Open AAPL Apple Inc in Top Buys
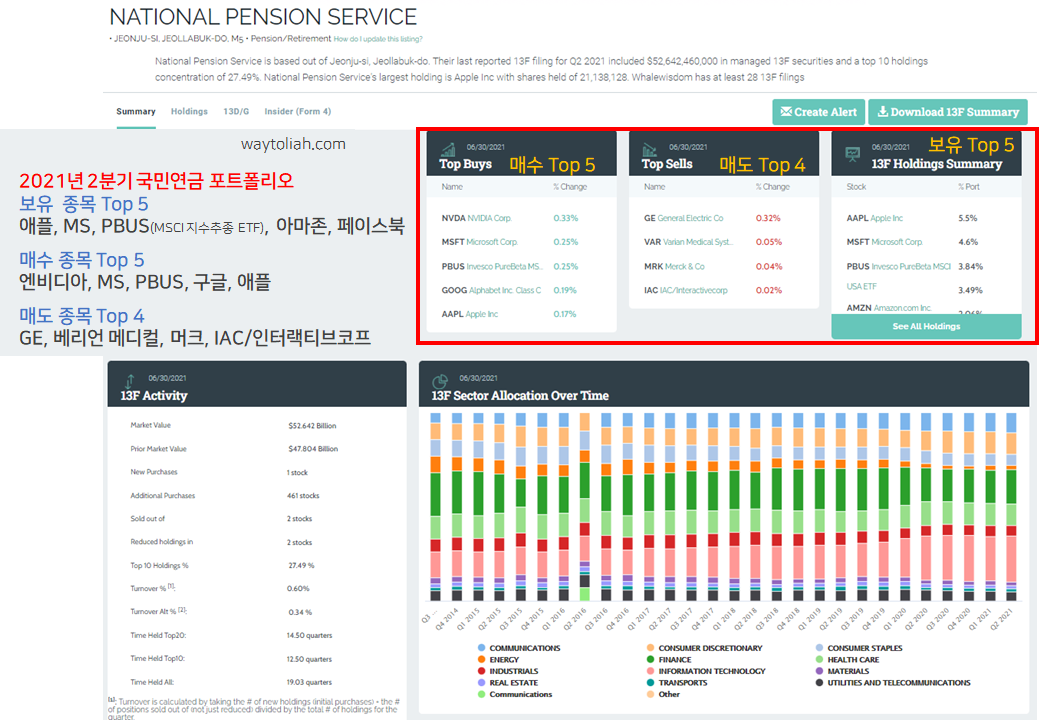 pyautogui.click(x=470, y=314)
